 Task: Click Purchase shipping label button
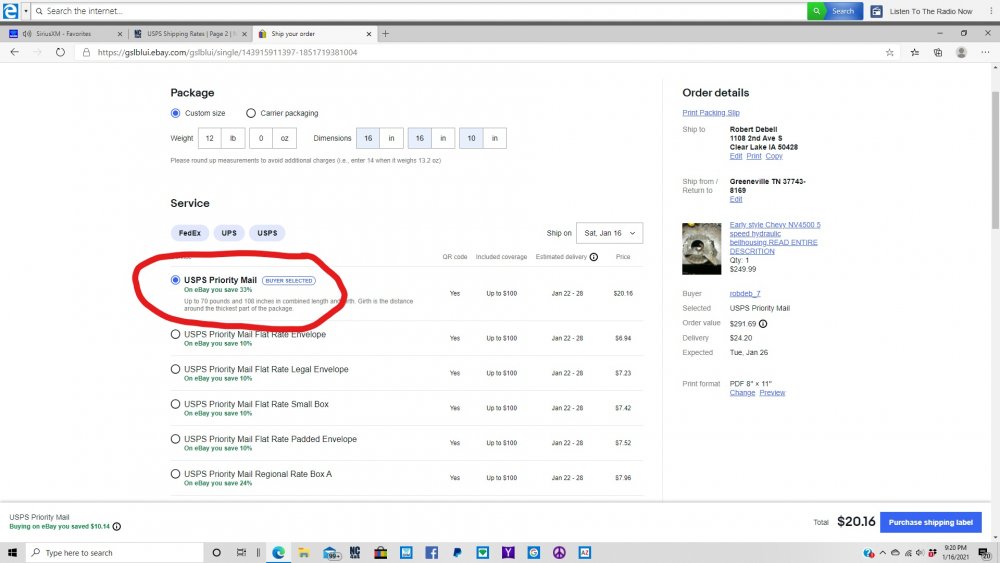930,522
